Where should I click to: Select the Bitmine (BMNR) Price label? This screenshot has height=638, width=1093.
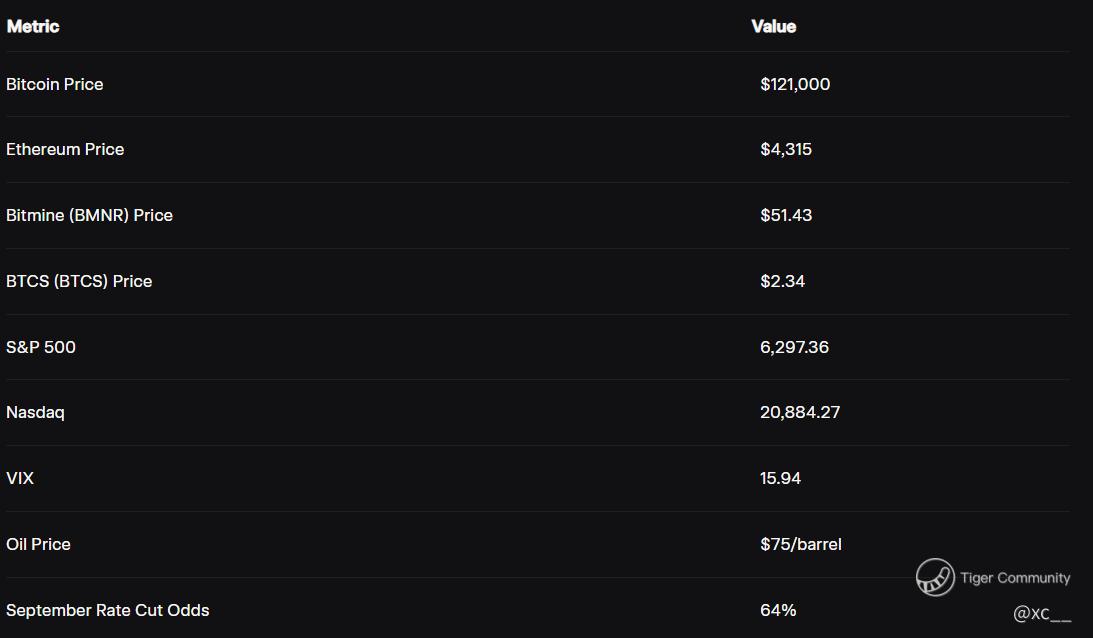pyautogui.click(x=89, y=215)
